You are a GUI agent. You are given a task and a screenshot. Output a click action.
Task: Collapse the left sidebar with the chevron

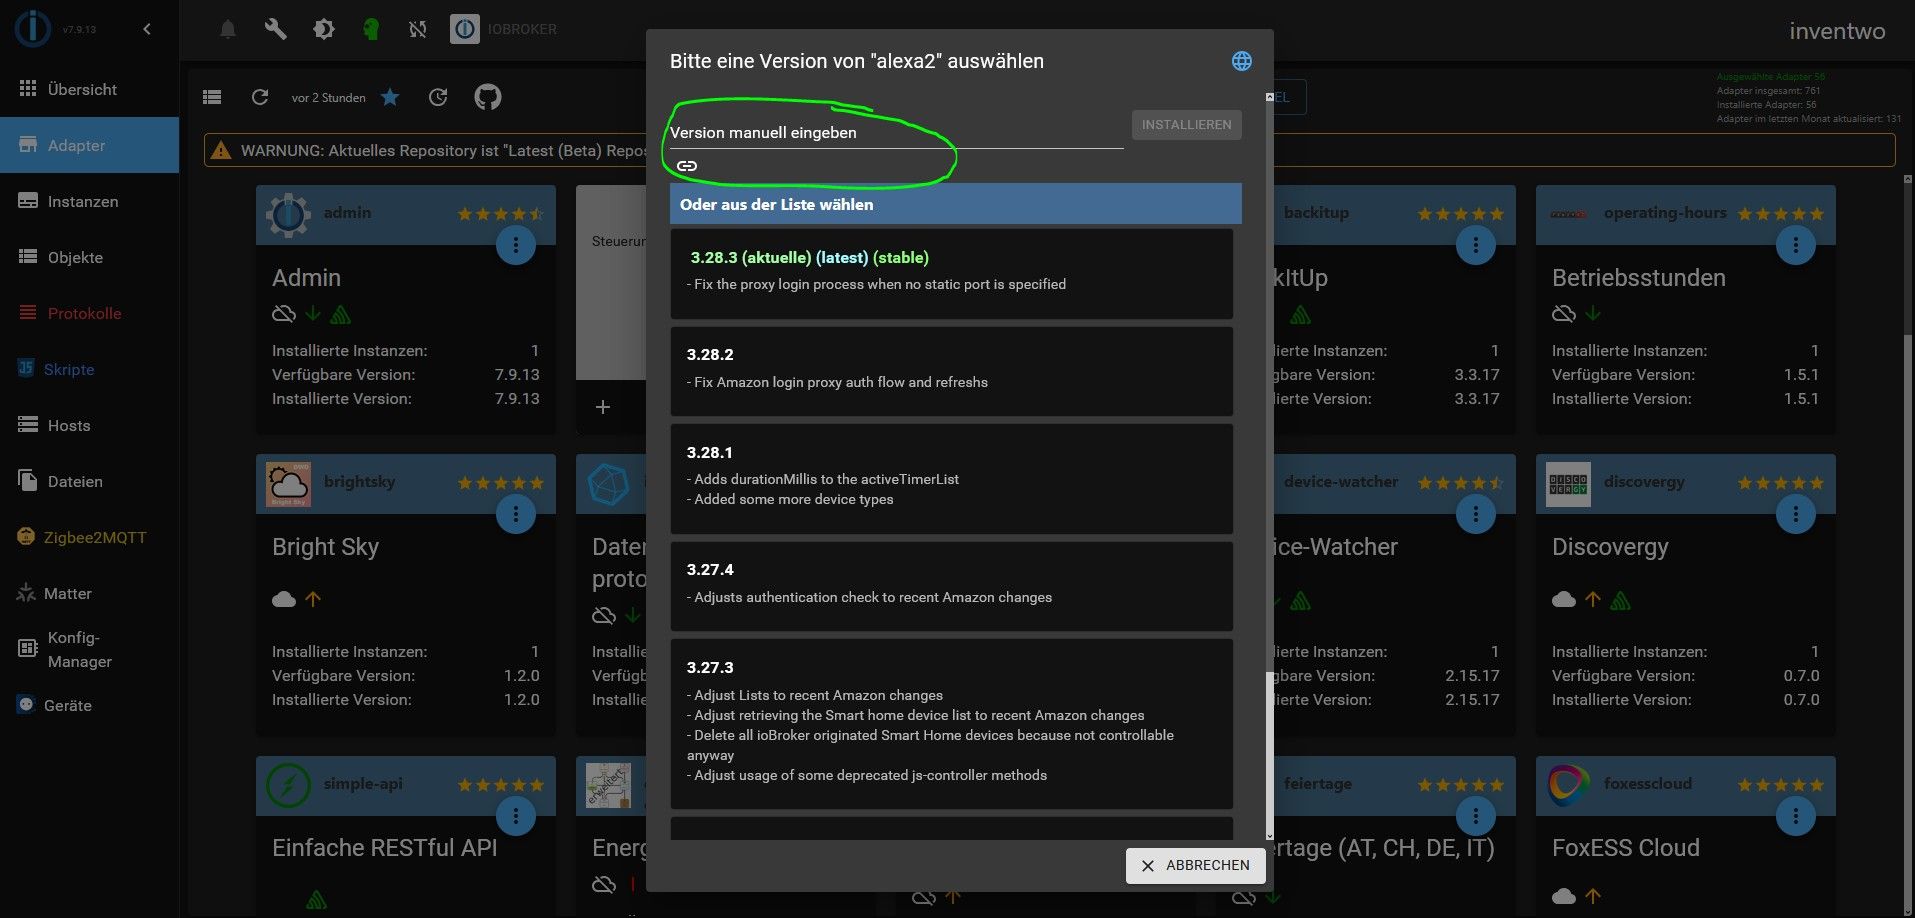pyautogui.click(x=147, y=29)
